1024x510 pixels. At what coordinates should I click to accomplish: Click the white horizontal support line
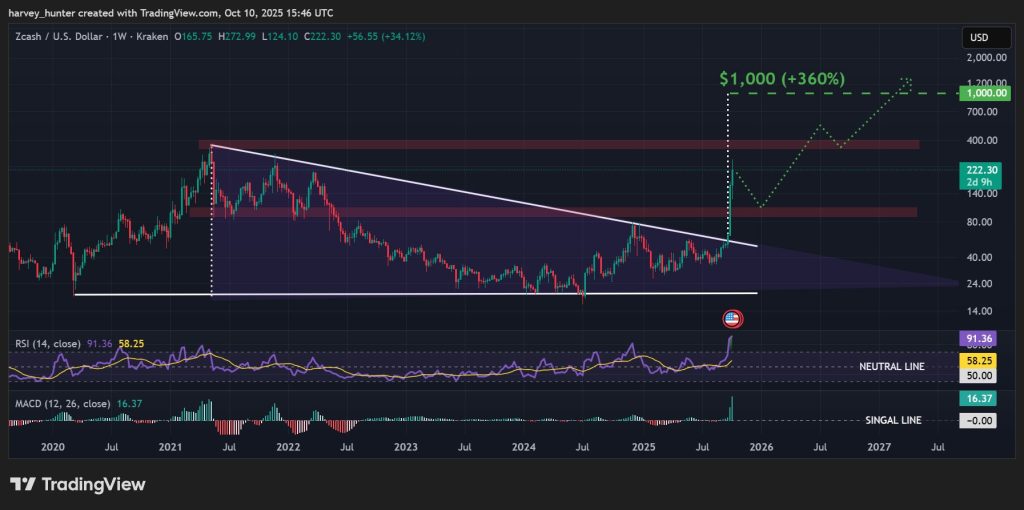point(400,294)
